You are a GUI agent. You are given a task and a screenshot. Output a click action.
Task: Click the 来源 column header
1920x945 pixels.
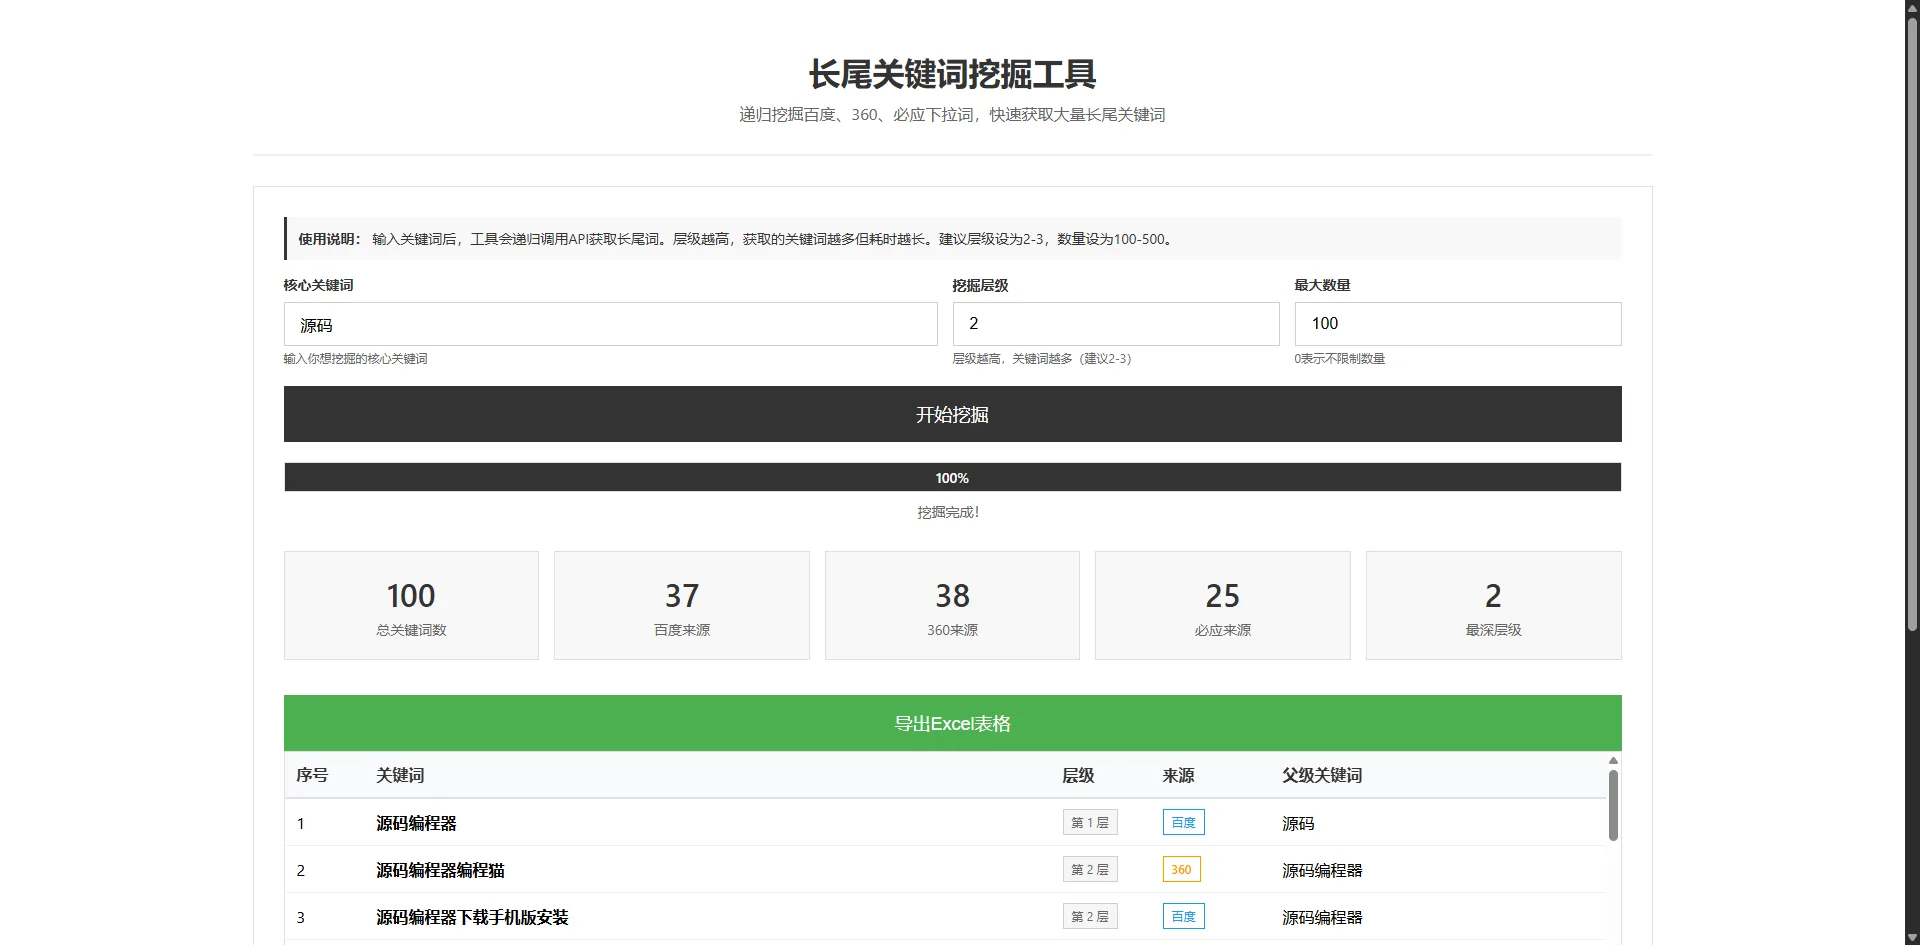tap(1178, 775)
